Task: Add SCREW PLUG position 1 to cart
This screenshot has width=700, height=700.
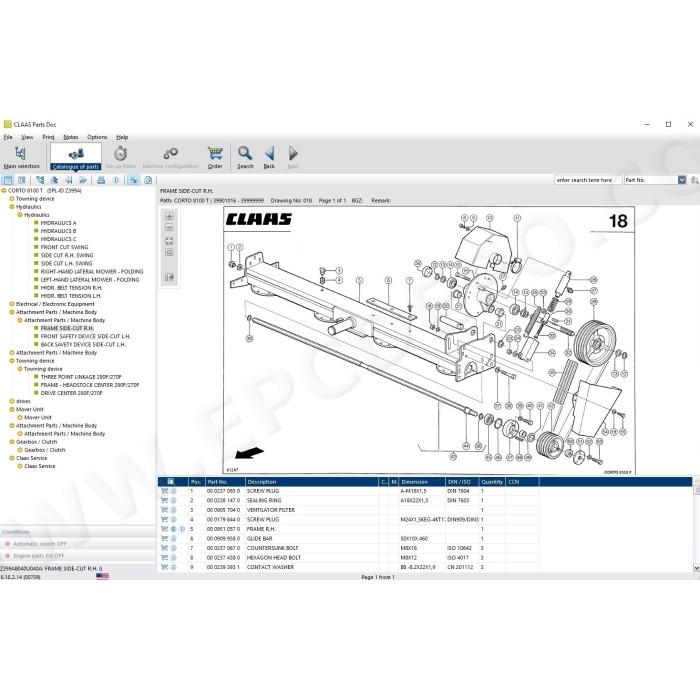Action: (164, 491)
